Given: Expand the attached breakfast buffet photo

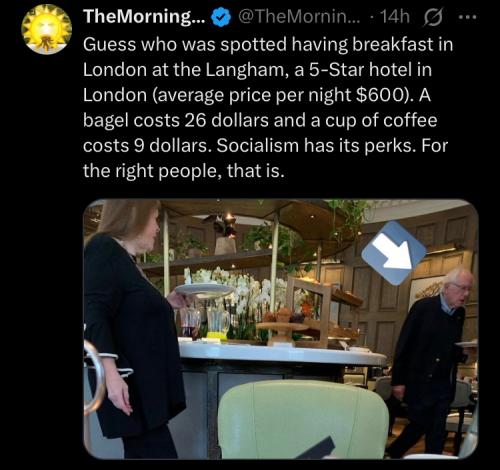Looking at the screenshot, I should (281, 329).
